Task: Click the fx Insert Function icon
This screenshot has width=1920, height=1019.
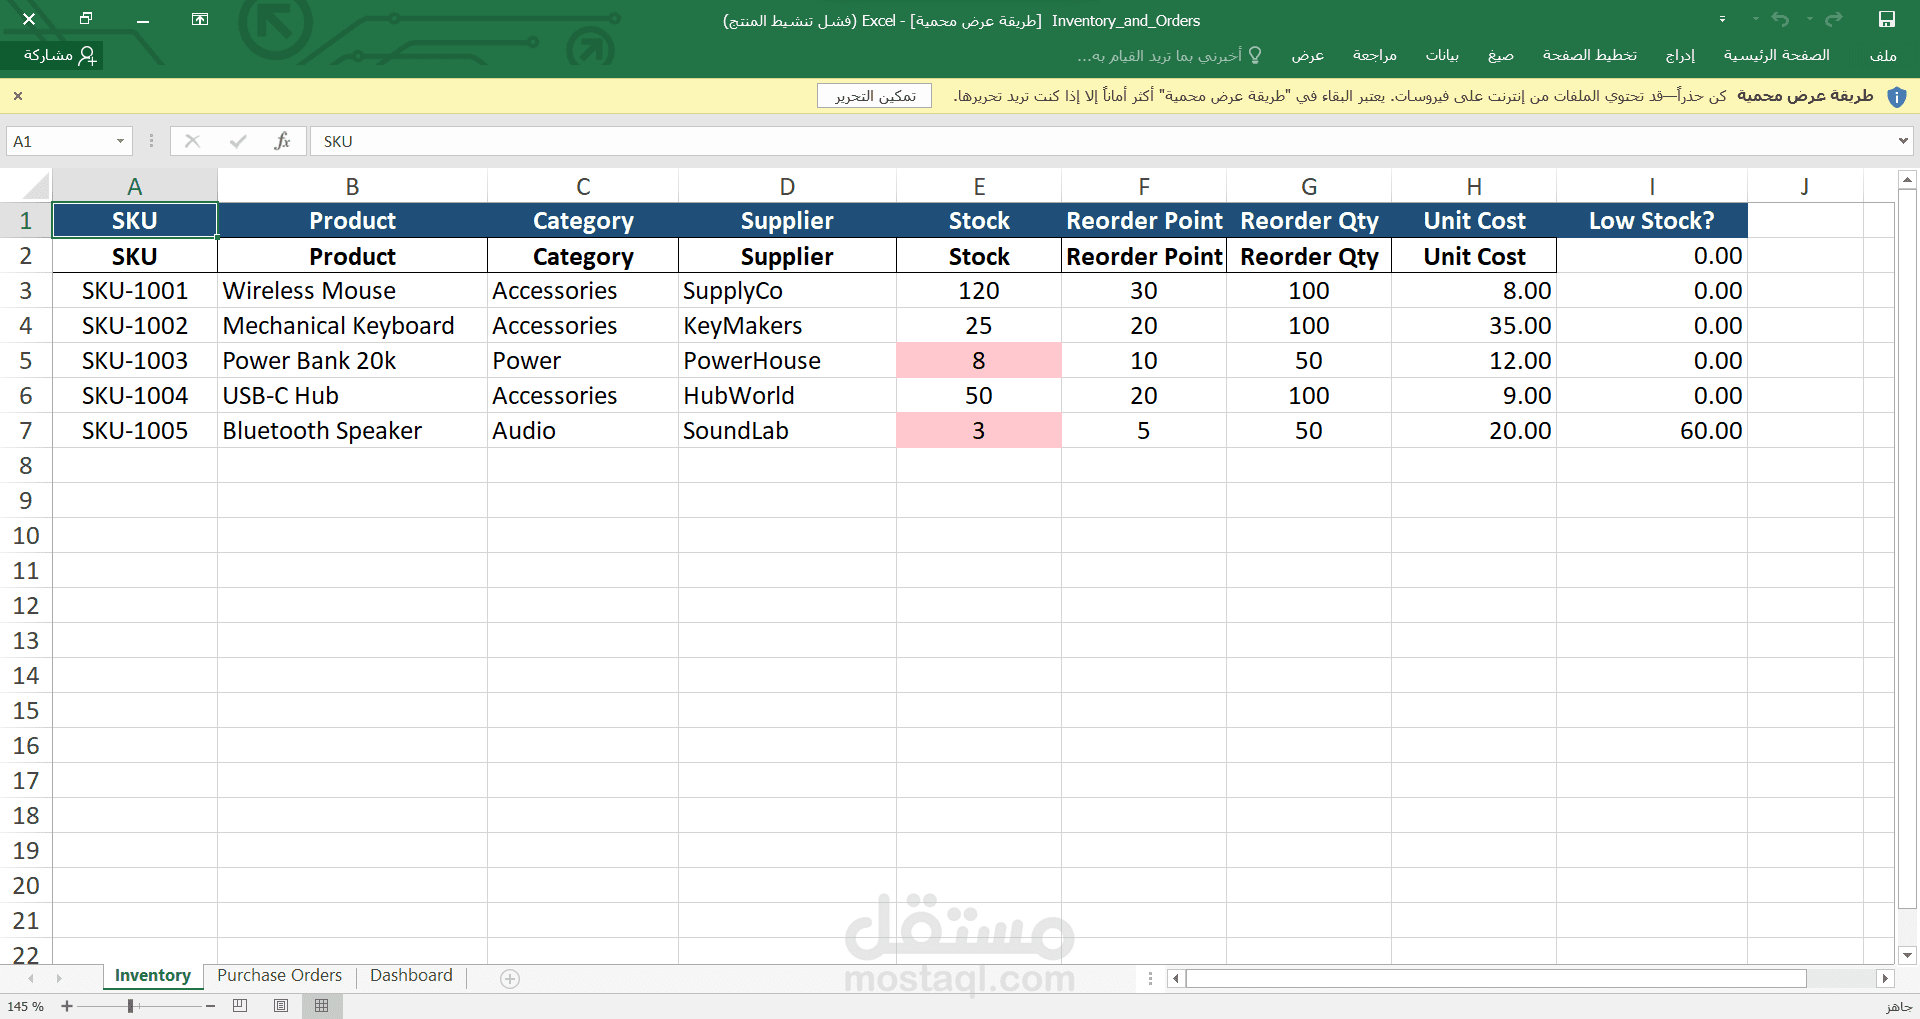Action: [x=282, y=141]
